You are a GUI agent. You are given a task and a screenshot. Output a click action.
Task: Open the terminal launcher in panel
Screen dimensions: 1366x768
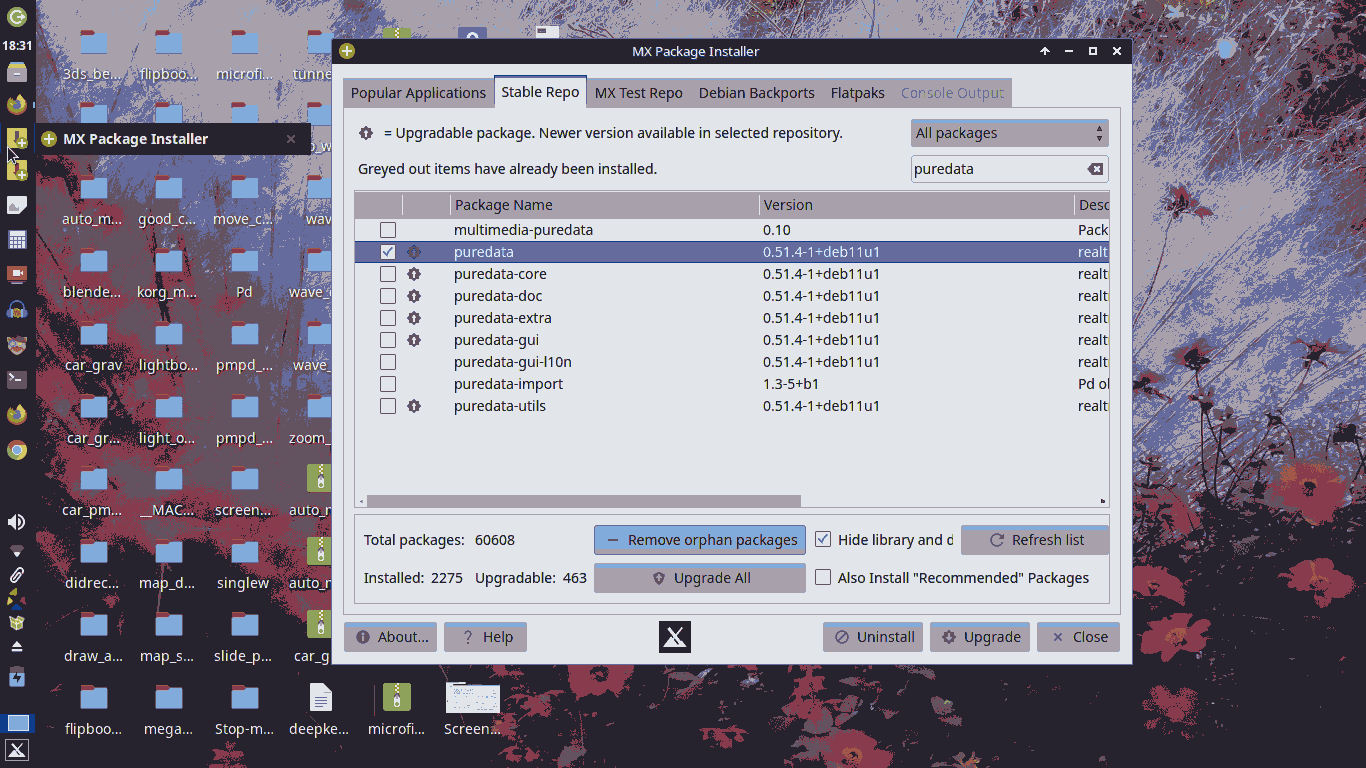point(17,379)
